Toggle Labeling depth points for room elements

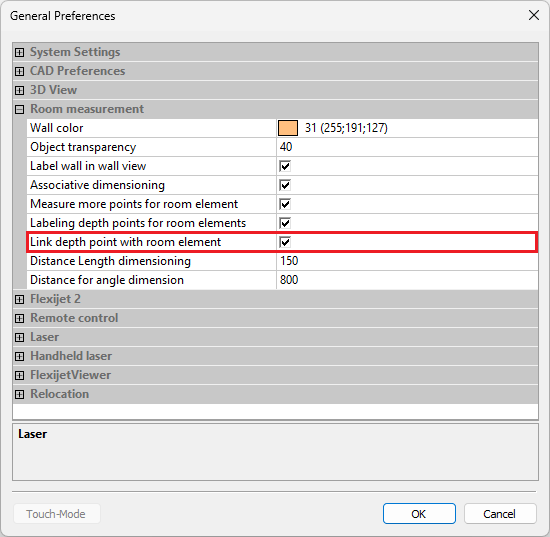[285, 223]
